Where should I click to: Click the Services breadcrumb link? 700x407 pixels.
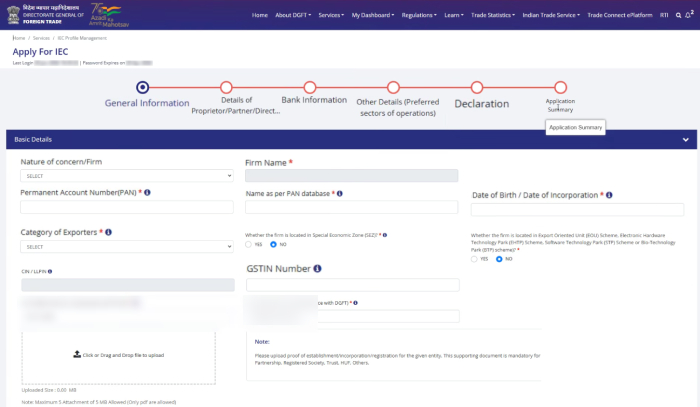pos(41,38)
